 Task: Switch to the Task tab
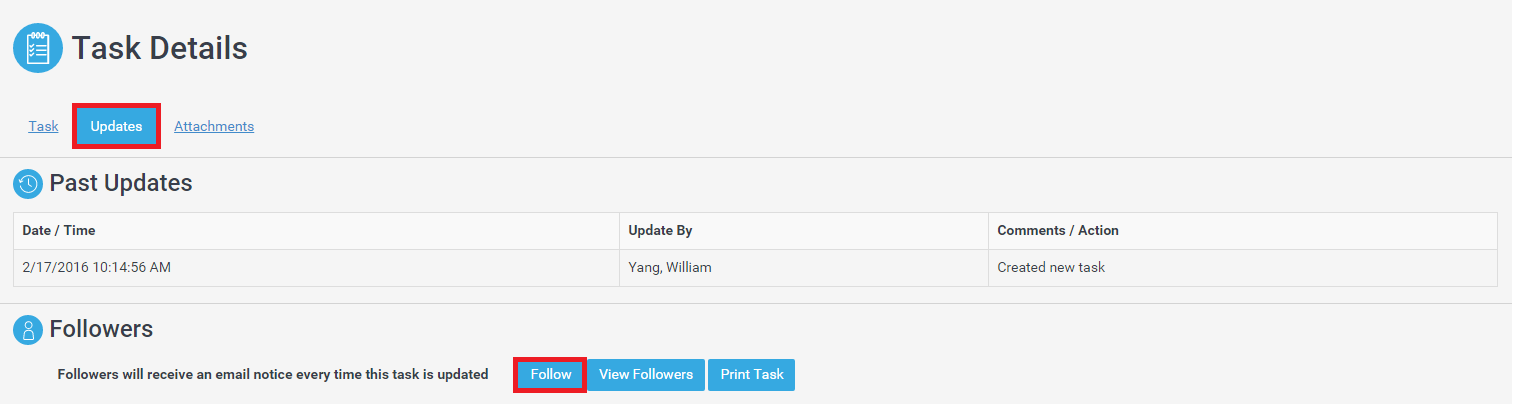click(x=43, y=126)
